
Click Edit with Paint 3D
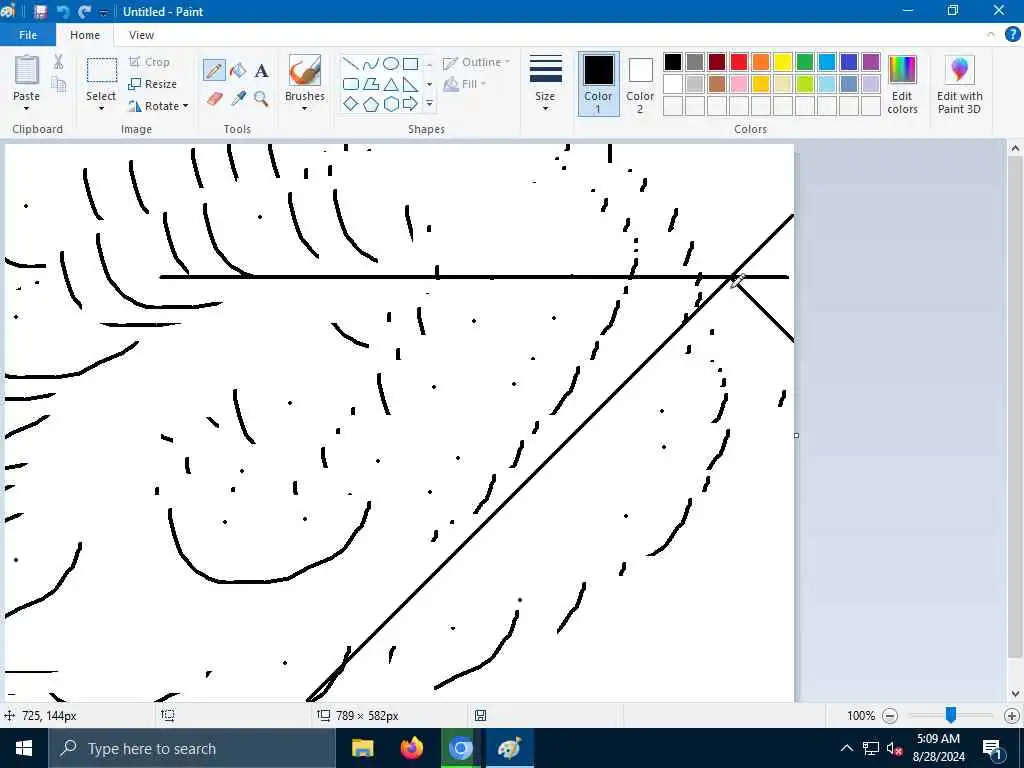click(959, 84)
